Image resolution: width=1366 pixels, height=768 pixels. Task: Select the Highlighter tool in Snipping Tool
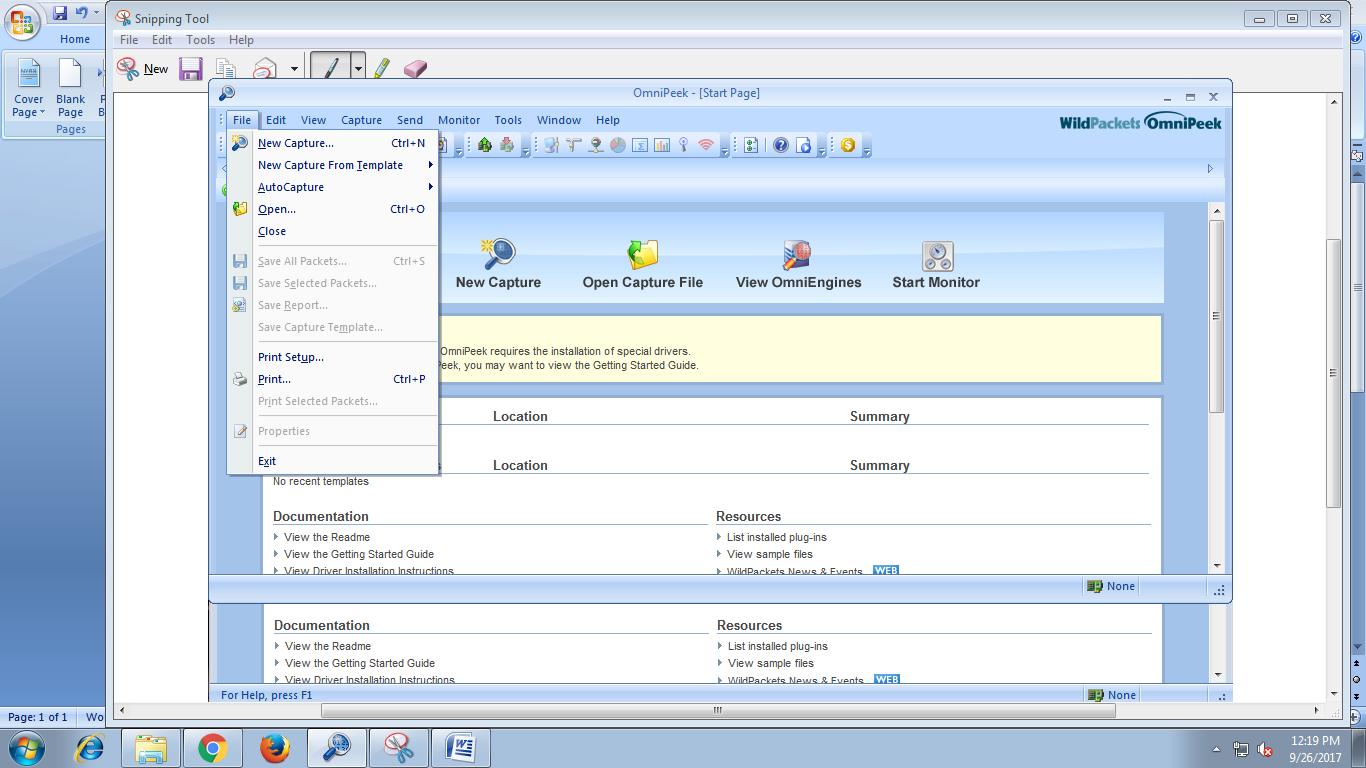381,68
